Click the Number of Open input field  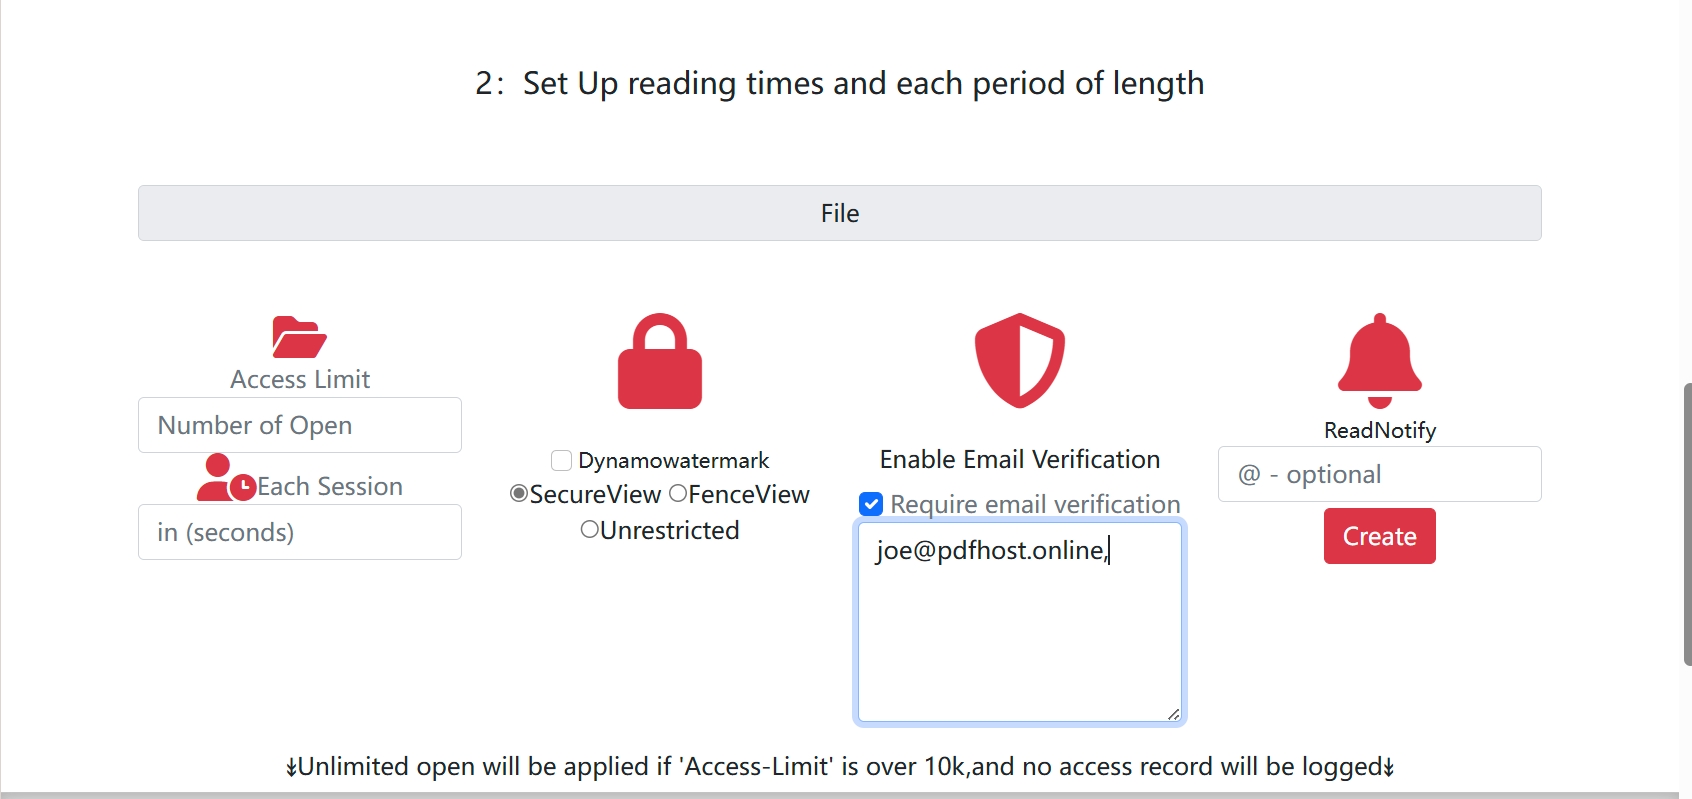coord(299,425)
